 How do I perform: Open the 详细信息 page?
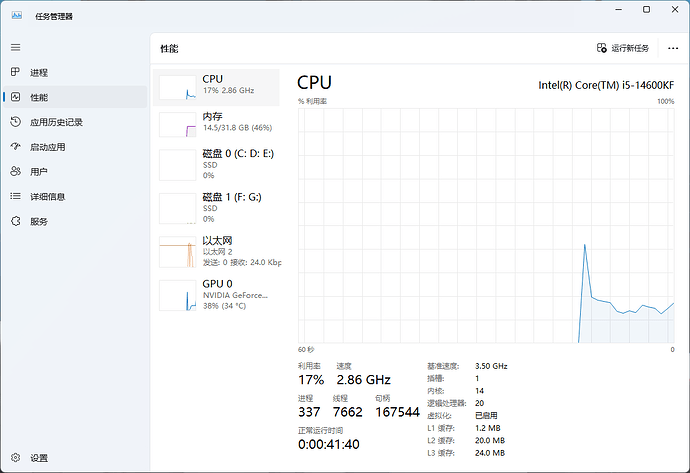point(75,197)
